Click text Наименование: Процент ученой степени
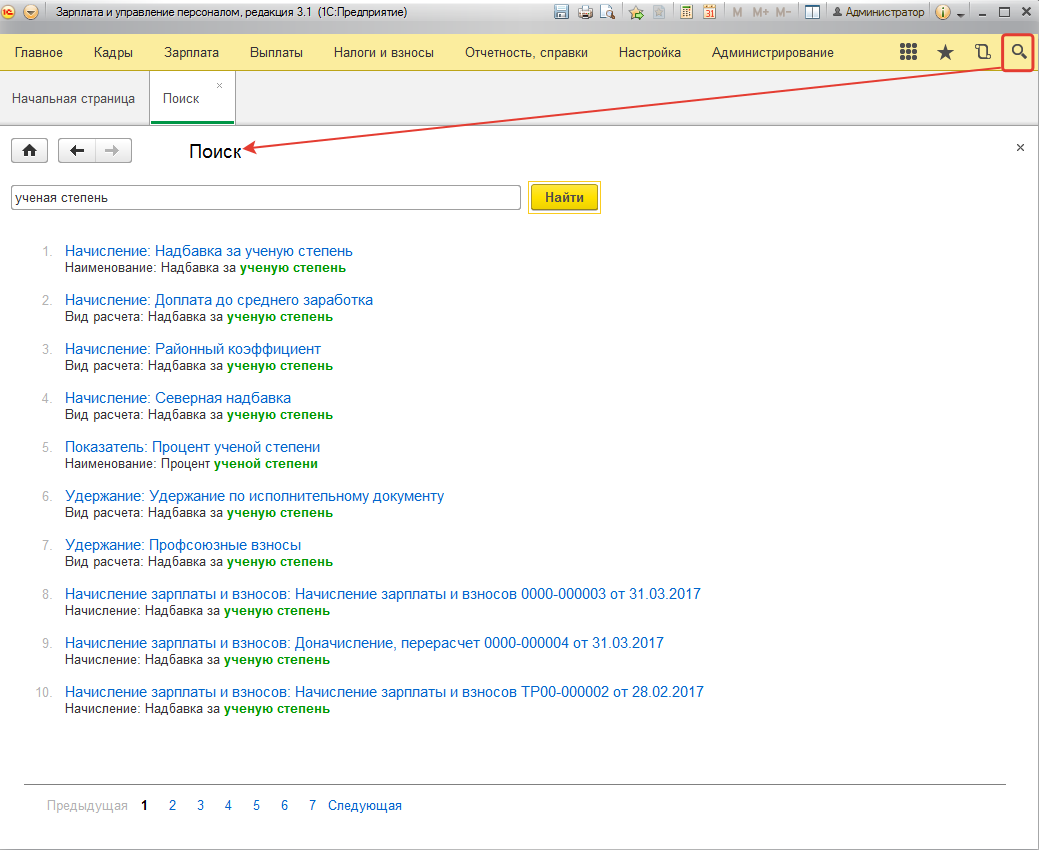The width and height of the screenshot is (1039, 850). 191,464
